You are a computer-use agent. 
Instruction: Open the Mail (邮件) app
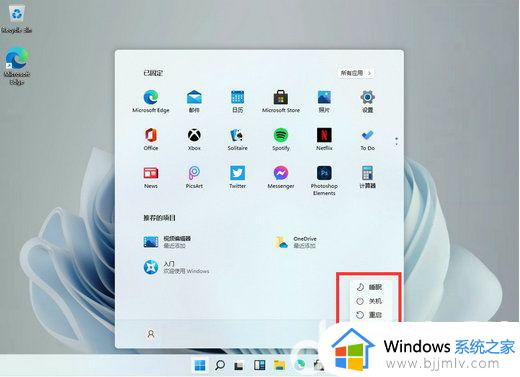click(x=194, y=101)
